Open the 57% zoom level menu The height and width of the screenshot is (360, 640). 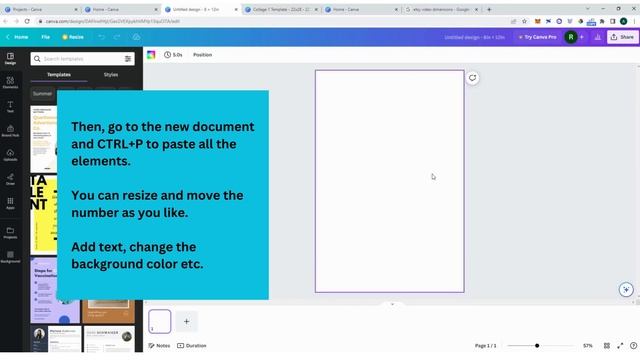pos(587,346)
